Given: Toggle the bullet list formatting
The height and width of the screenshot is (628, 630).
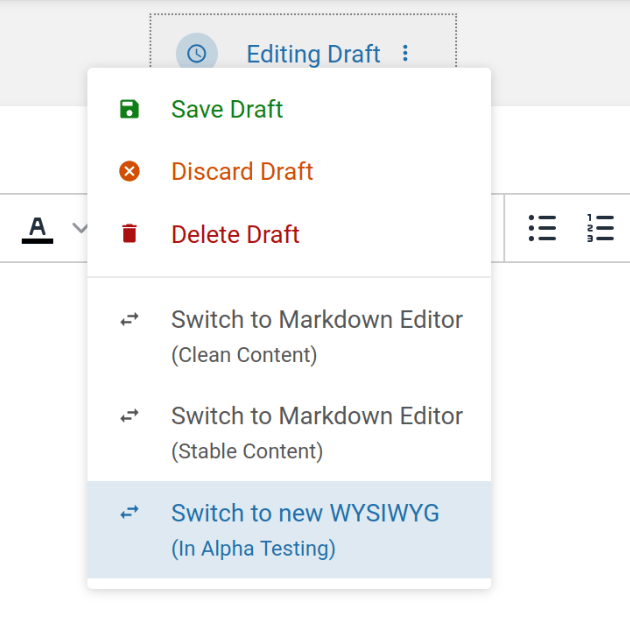Looking at the screenshot, I should coord(542,228).
